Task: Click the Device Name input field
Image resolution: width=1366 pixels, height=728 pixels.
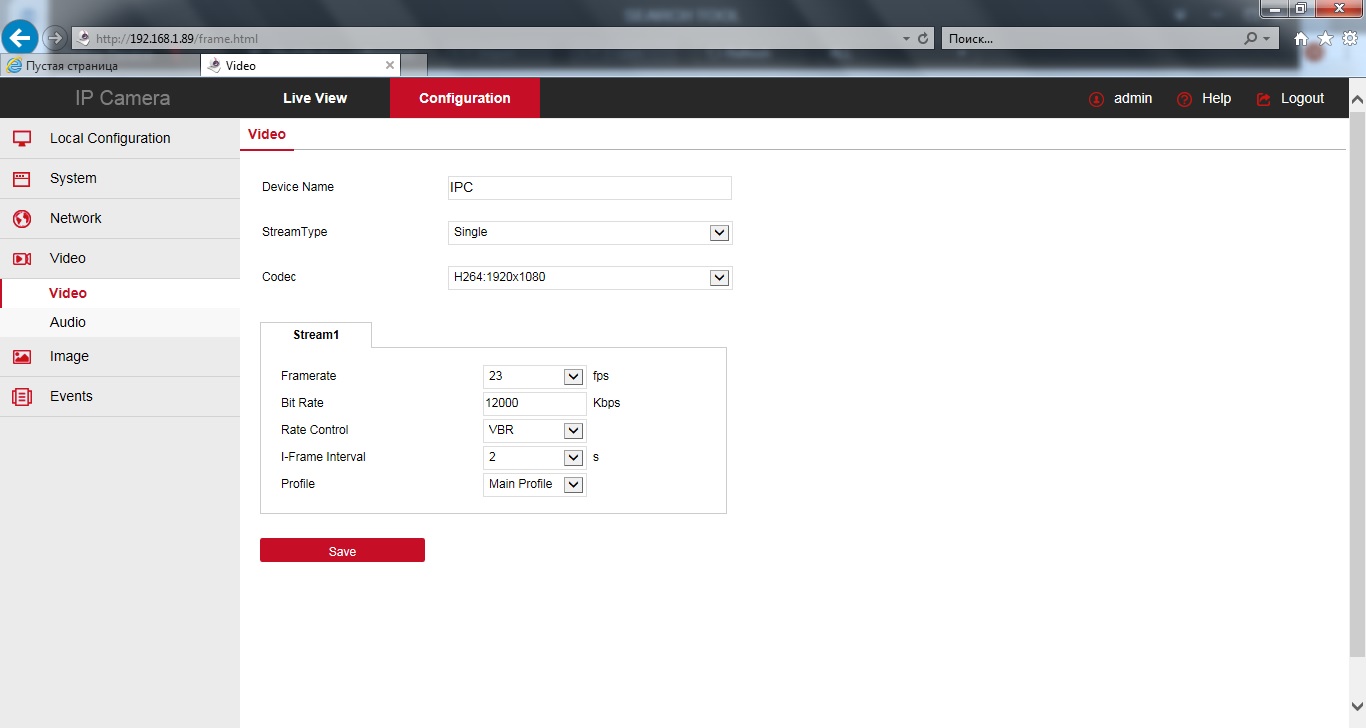Action: (590, 188)
